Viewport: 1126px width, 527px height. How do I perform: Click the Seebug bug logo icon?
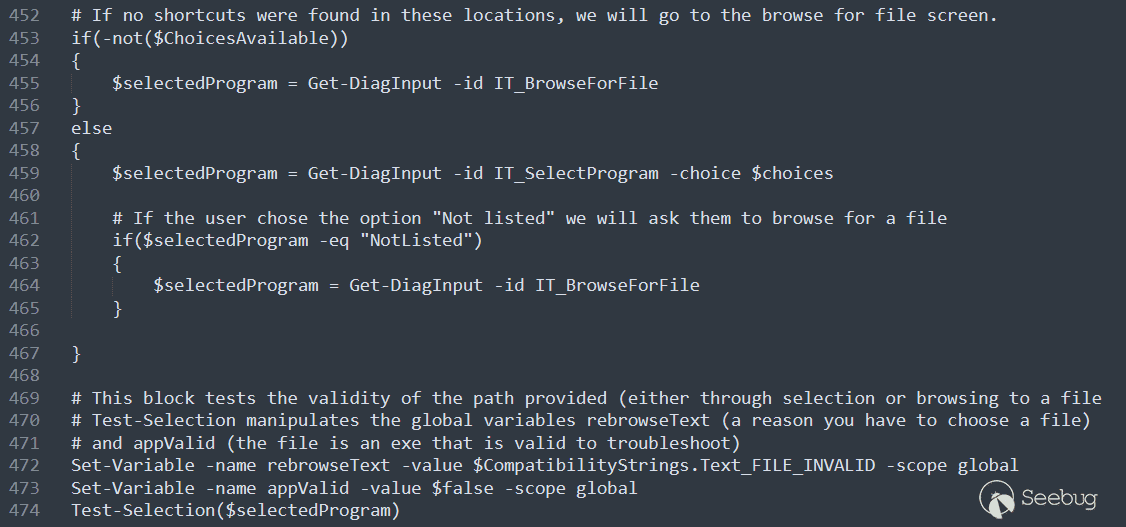point(995,497)
